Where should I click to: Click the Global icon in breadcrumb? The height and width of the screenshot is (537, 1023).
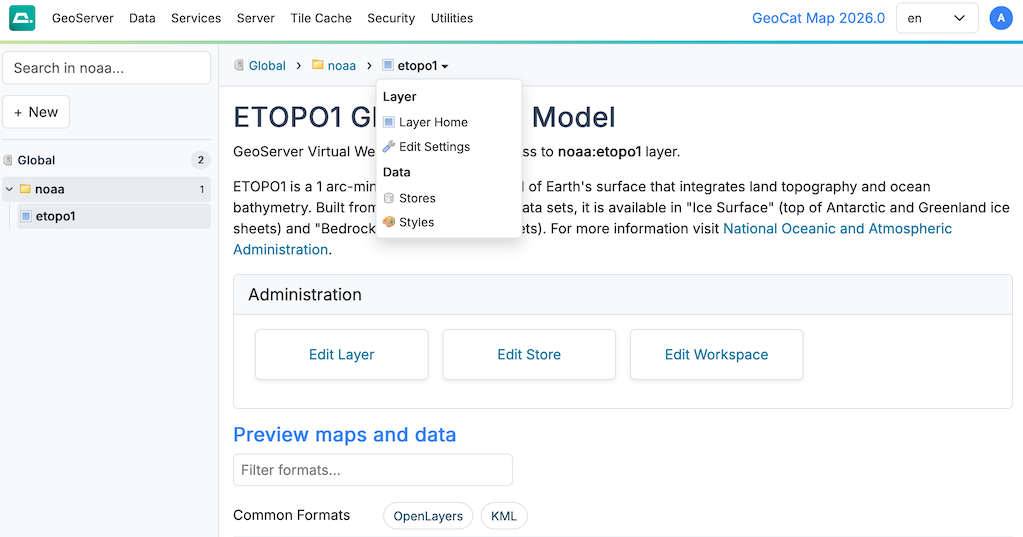click(x=239, y=65)
